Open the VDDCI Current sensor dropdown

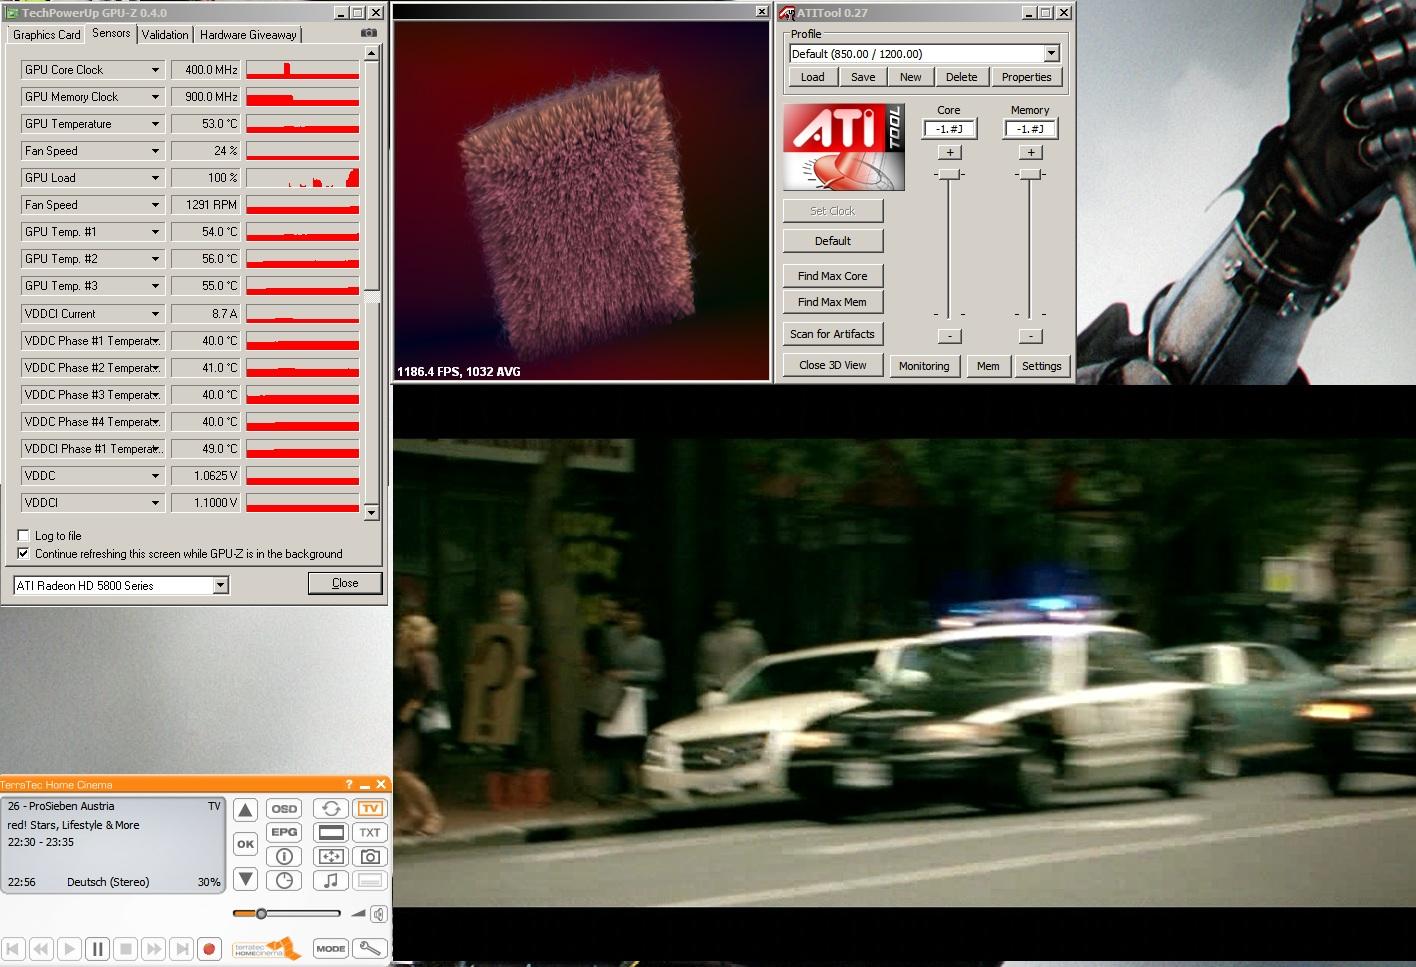click(x=155, y=314)
